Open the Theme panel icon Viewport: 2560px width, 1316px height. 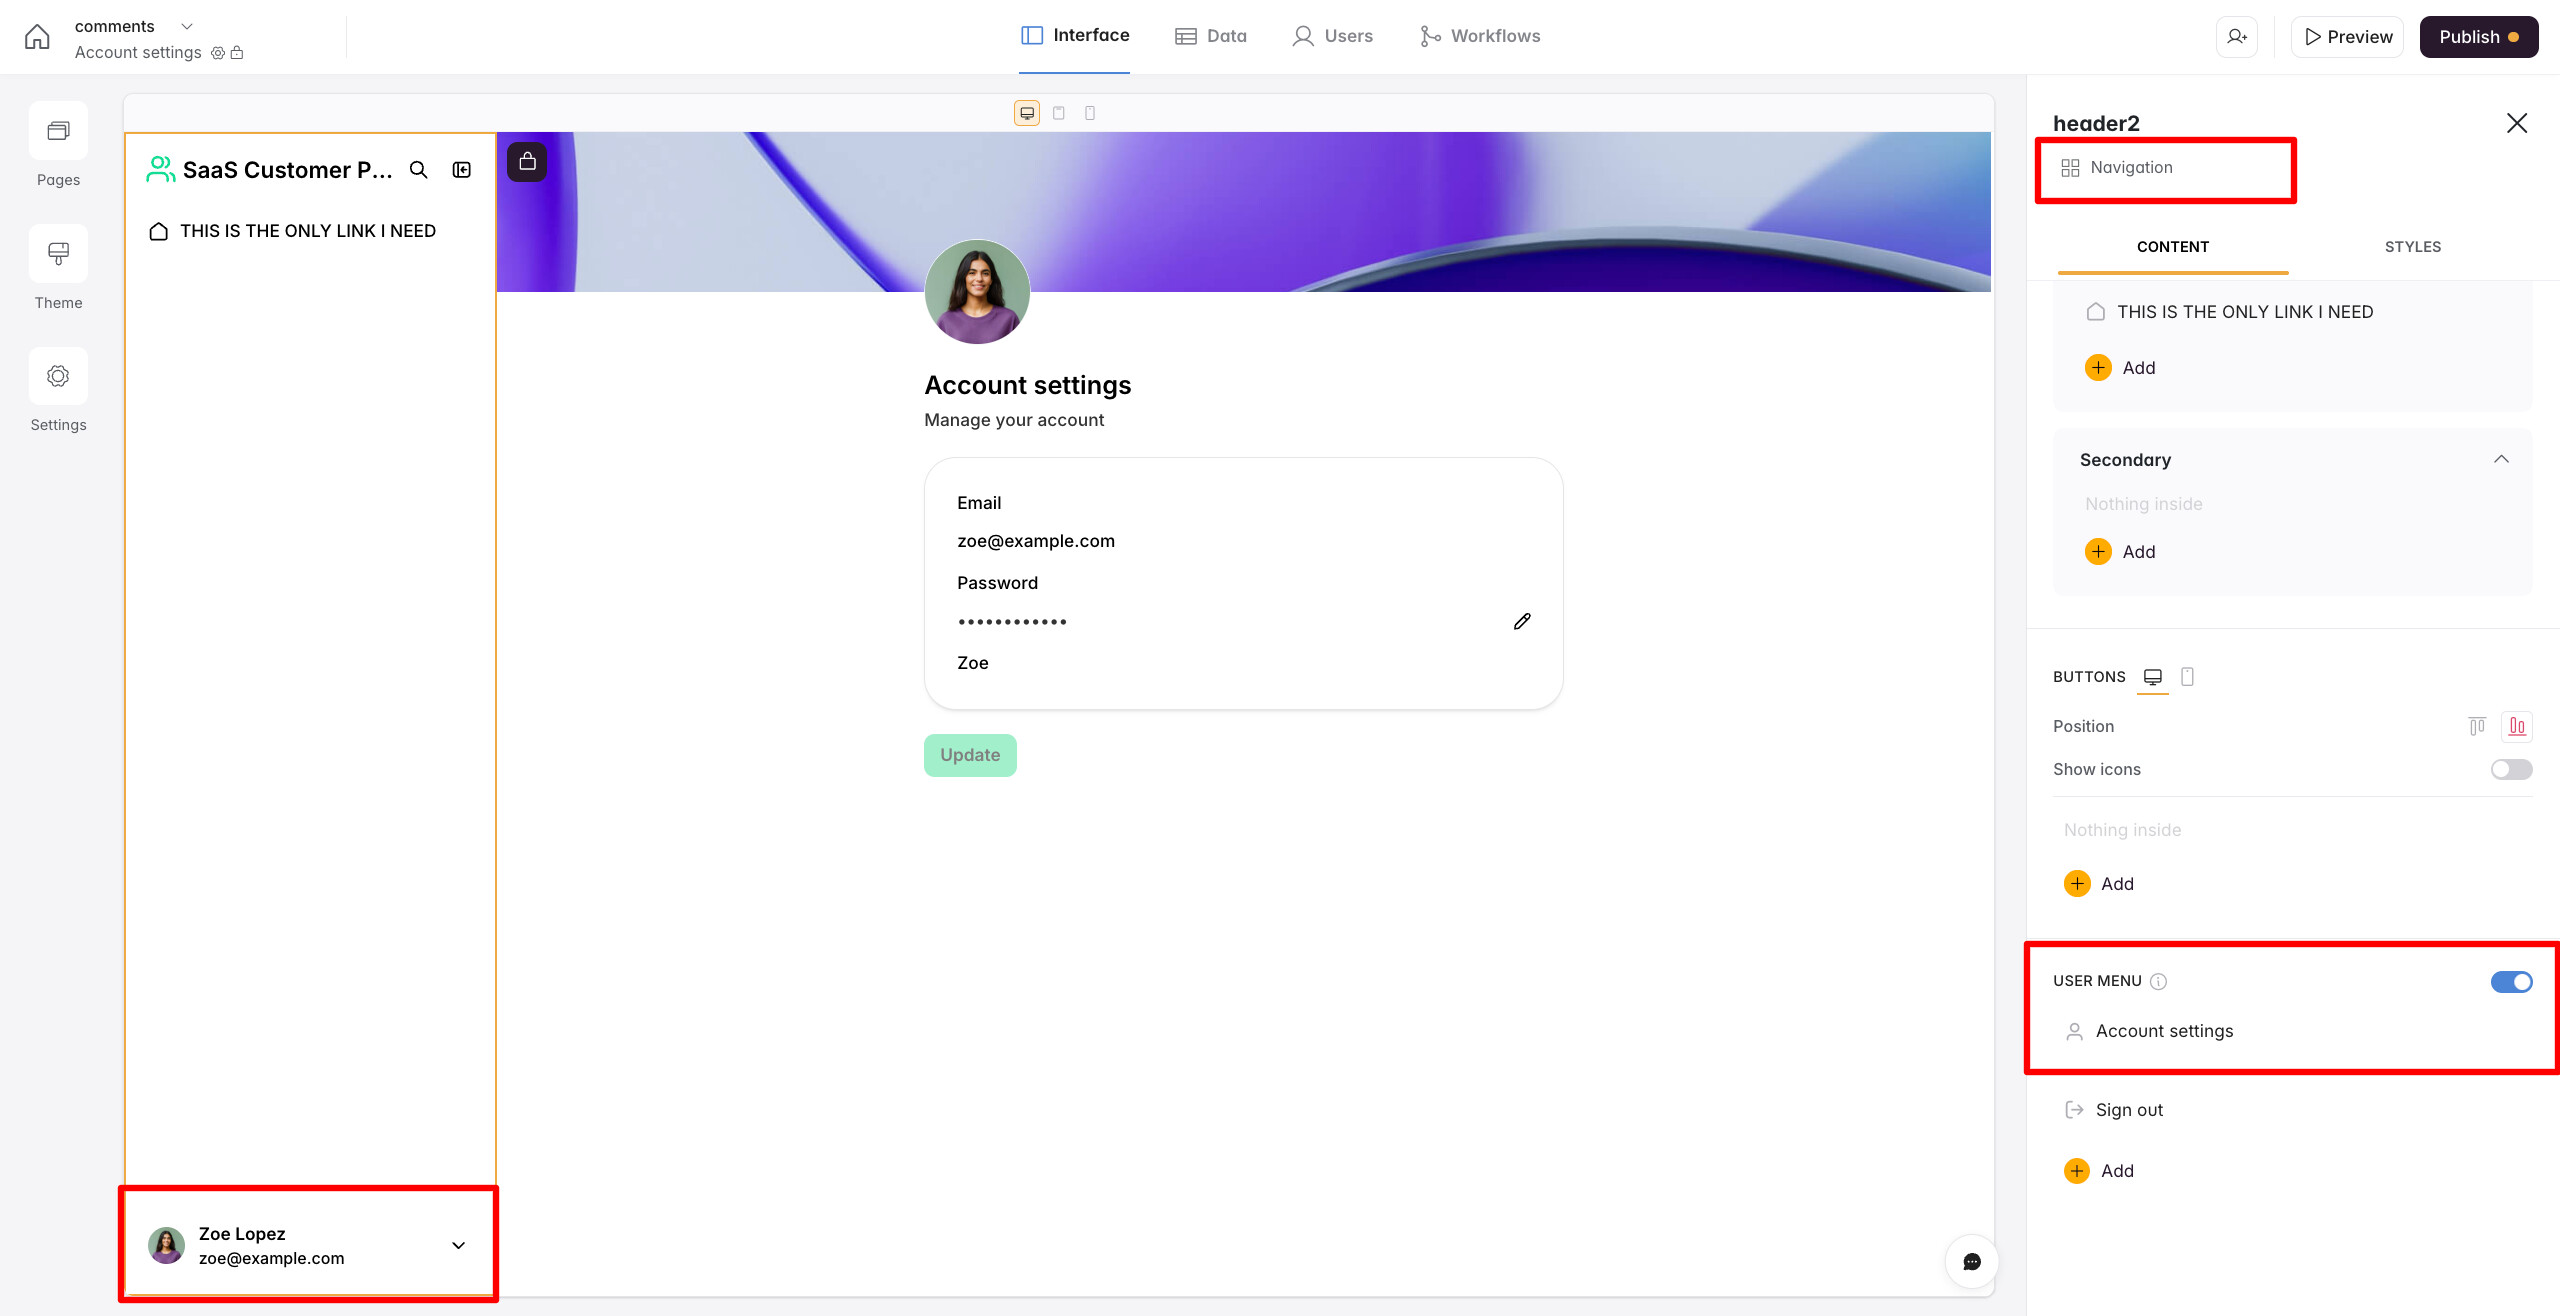click(58, 254)
